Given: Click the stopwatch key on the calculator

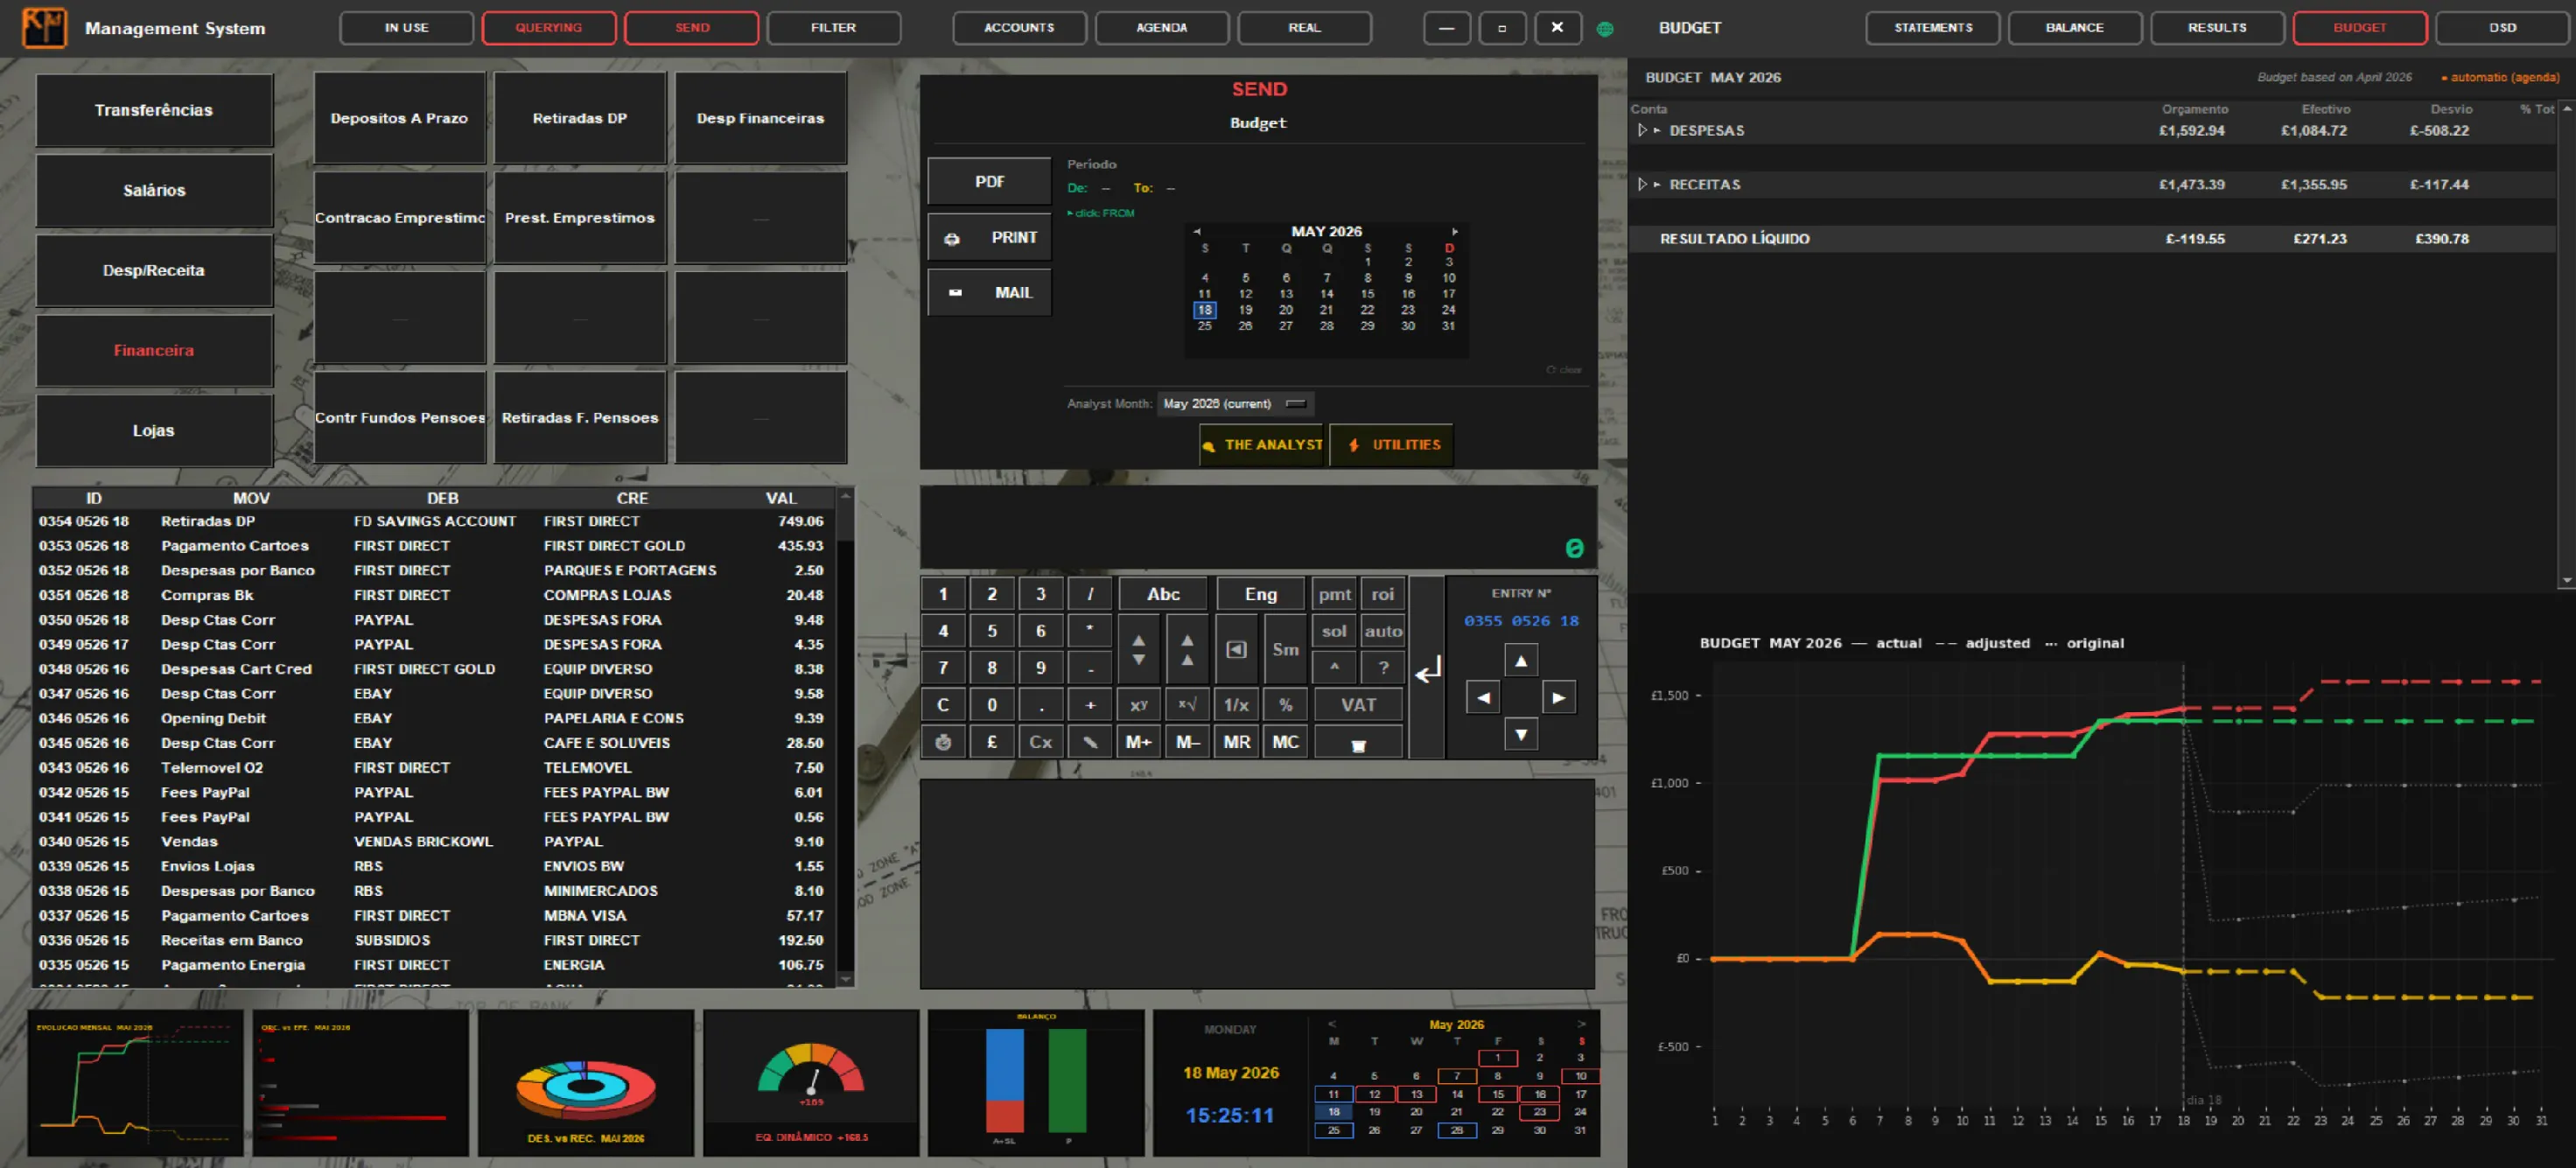Looking at the screenshot, I should (942, 742).
